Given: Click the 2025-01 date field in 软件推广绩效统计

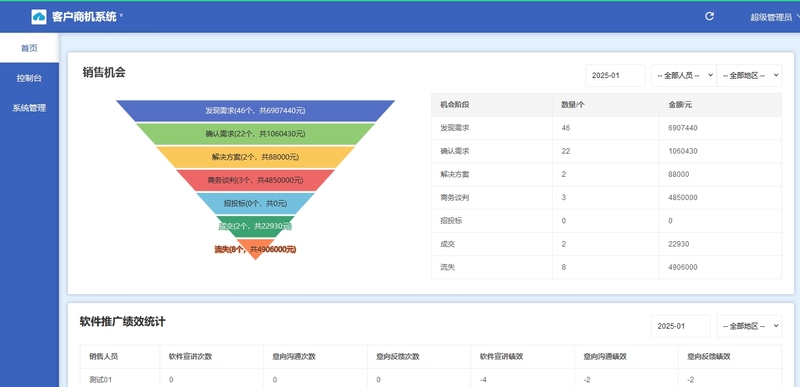Looking at the screenshot, I should [x=681, y=326].
